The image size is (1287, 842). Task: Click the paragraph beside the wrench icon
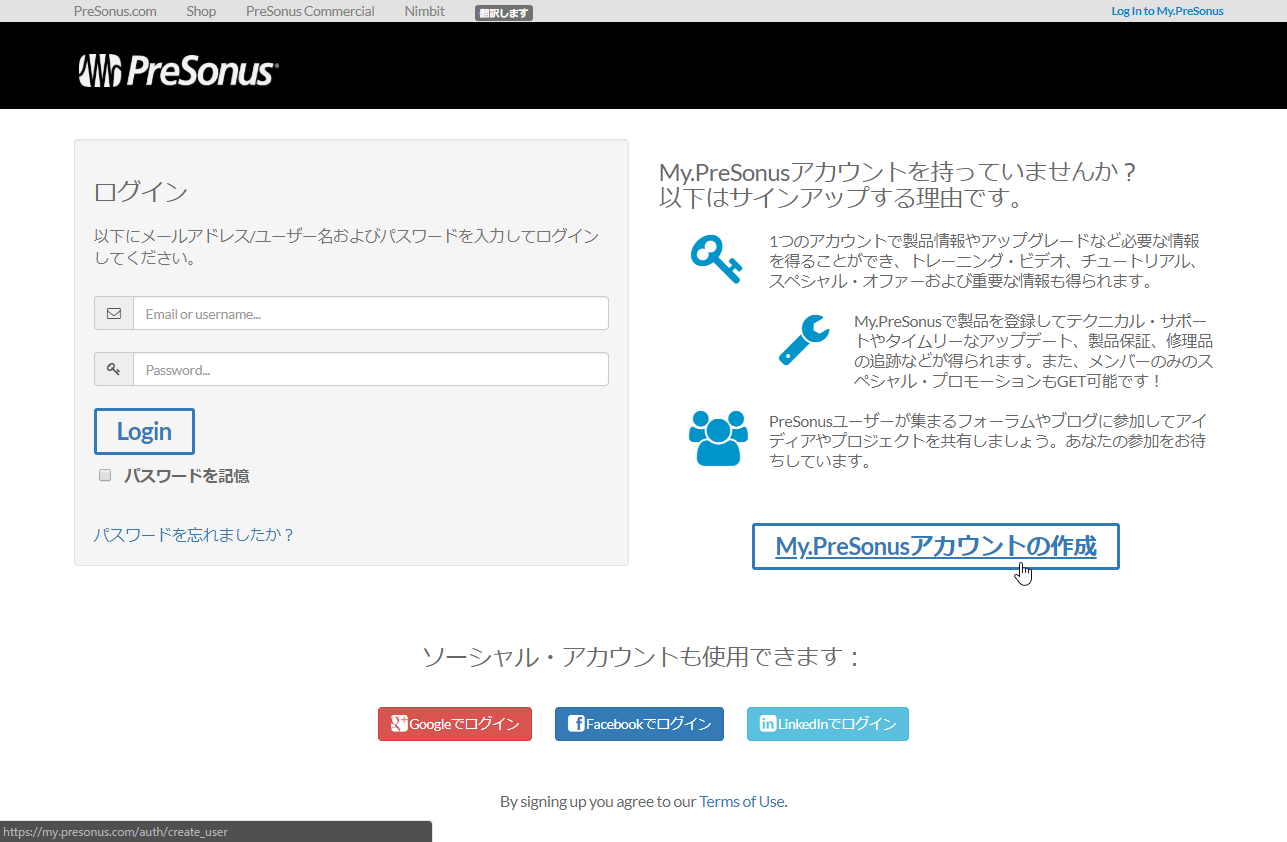tap(1034, 351)
